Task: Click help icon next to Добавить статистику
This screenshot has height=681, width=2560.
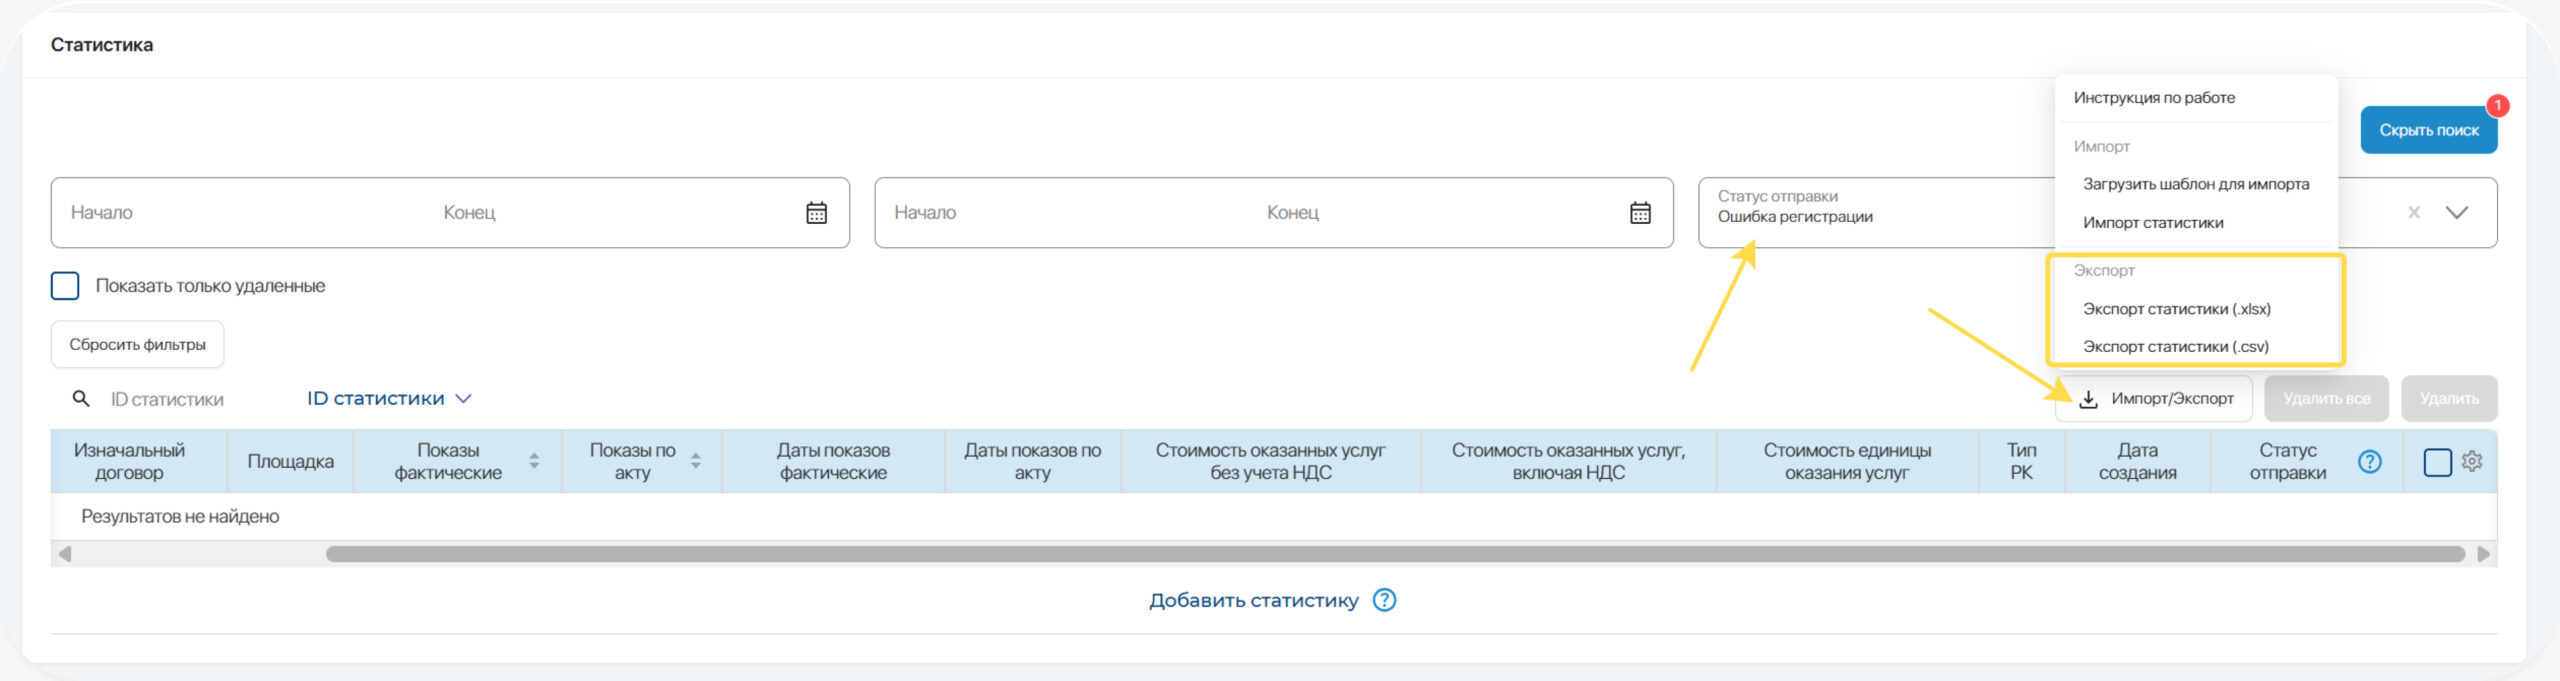Action: tap(1384, 600)
